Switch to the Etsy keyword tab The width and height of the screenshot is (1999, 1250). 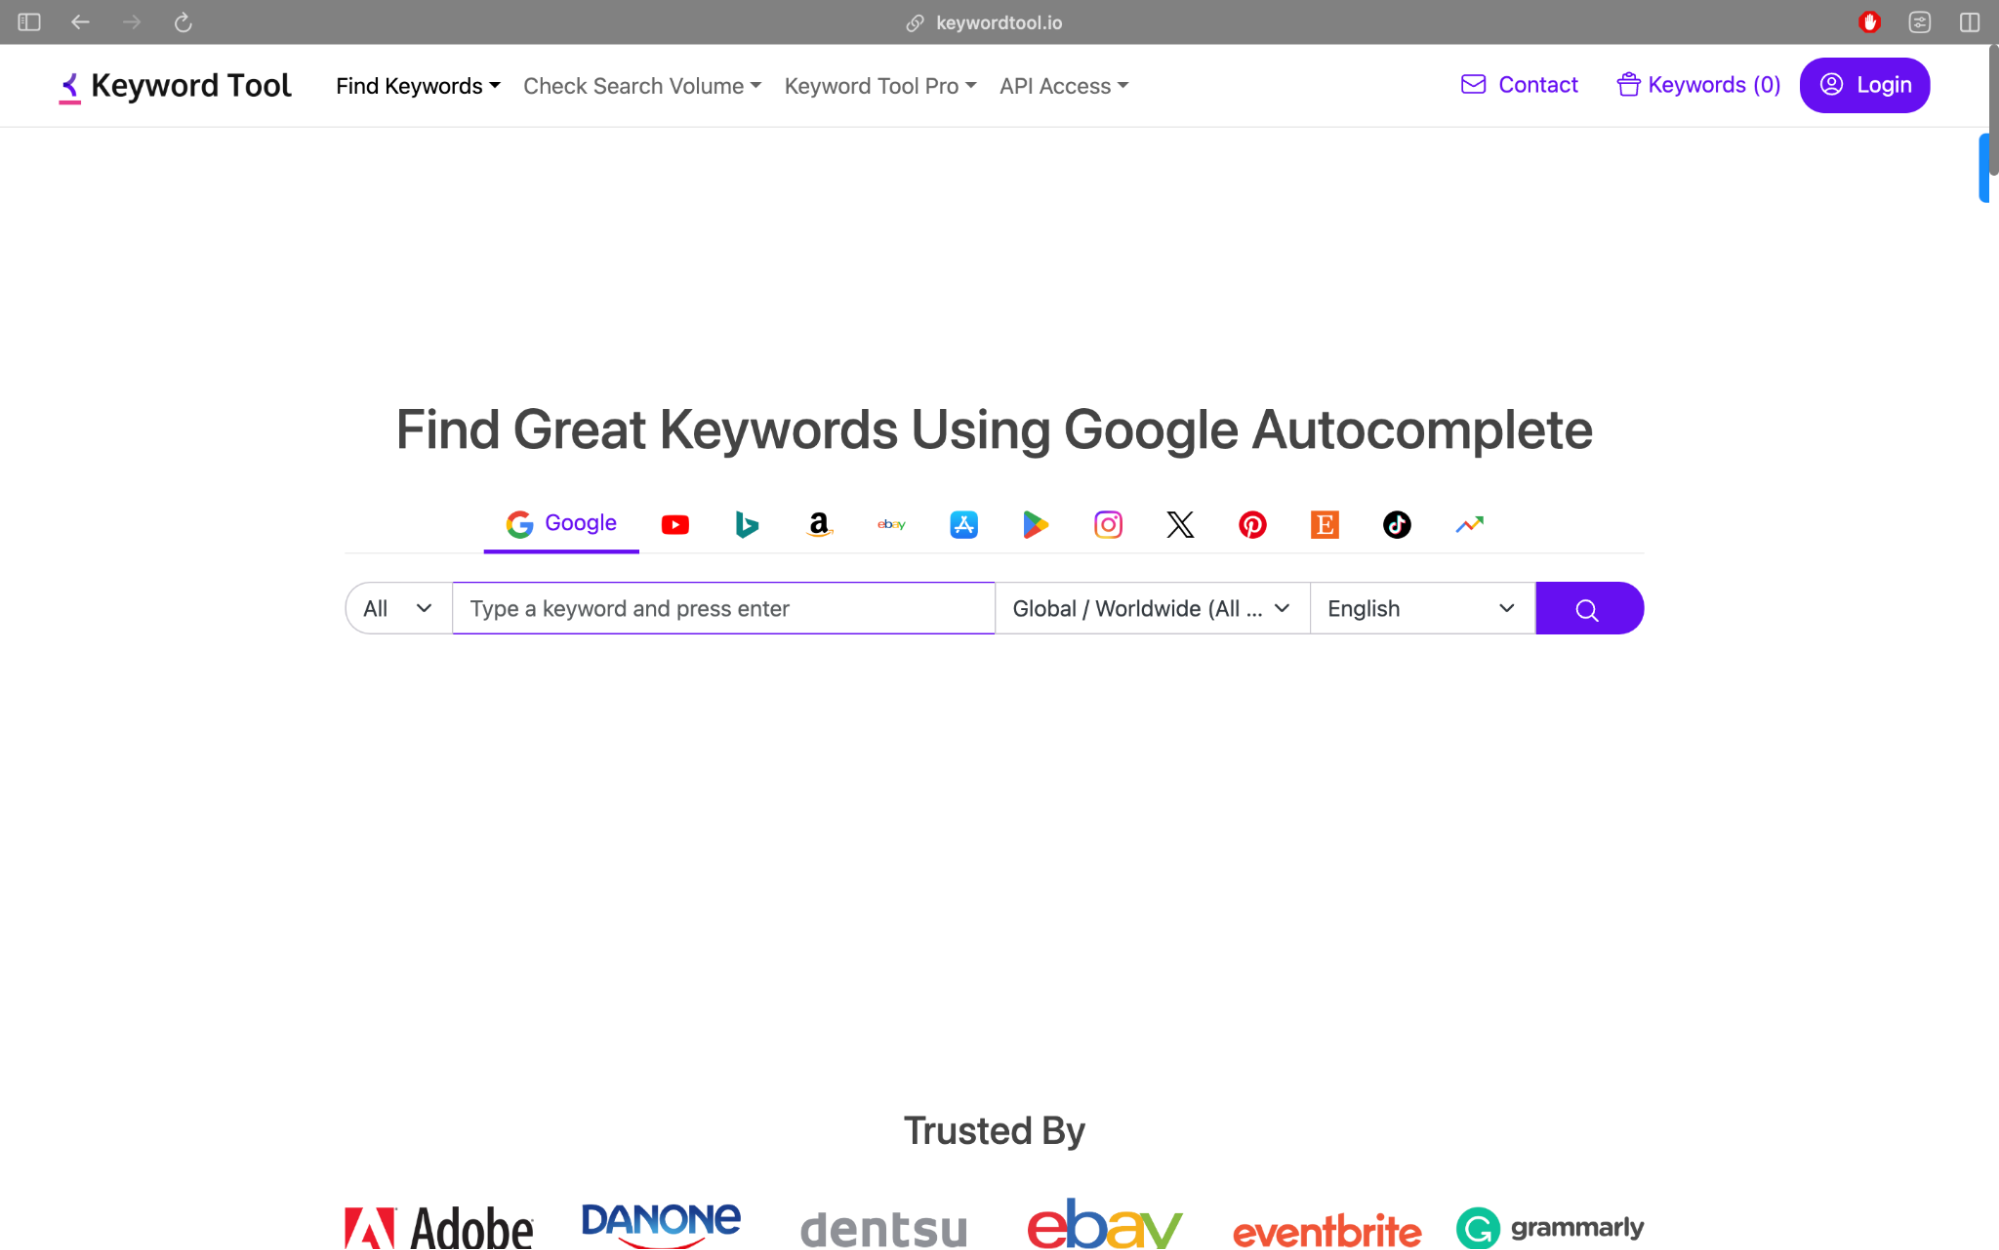coord(1324,524)
